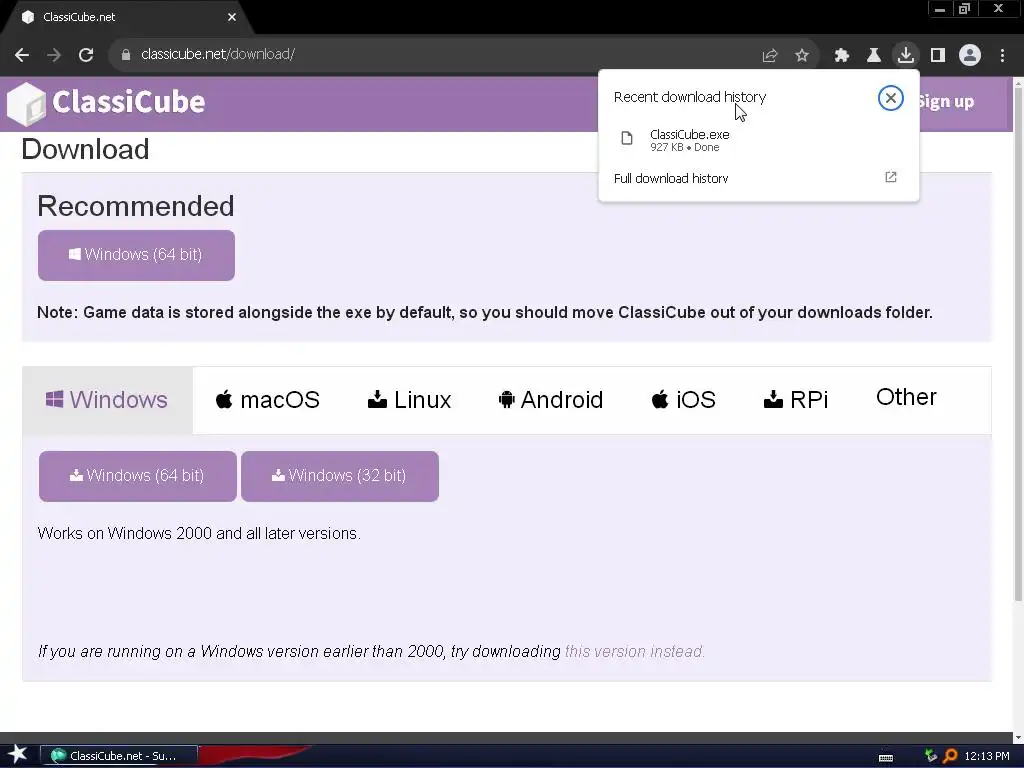Bookmark this page with the star icon

[x=802, y=56]
